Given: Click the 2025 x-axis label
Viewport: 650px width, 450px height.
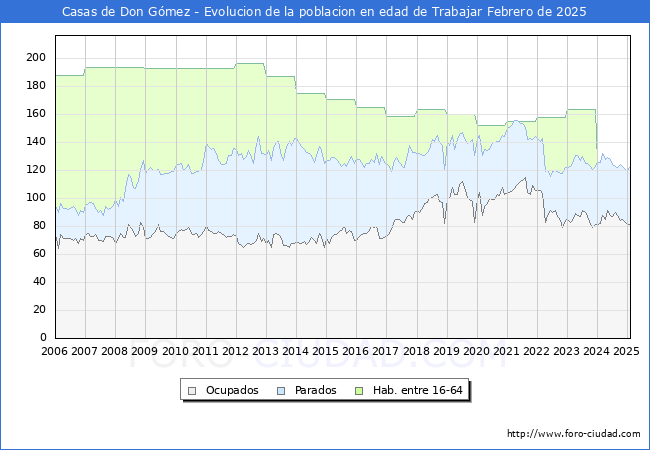Looking at the screenshot, I should pos(626,351).
